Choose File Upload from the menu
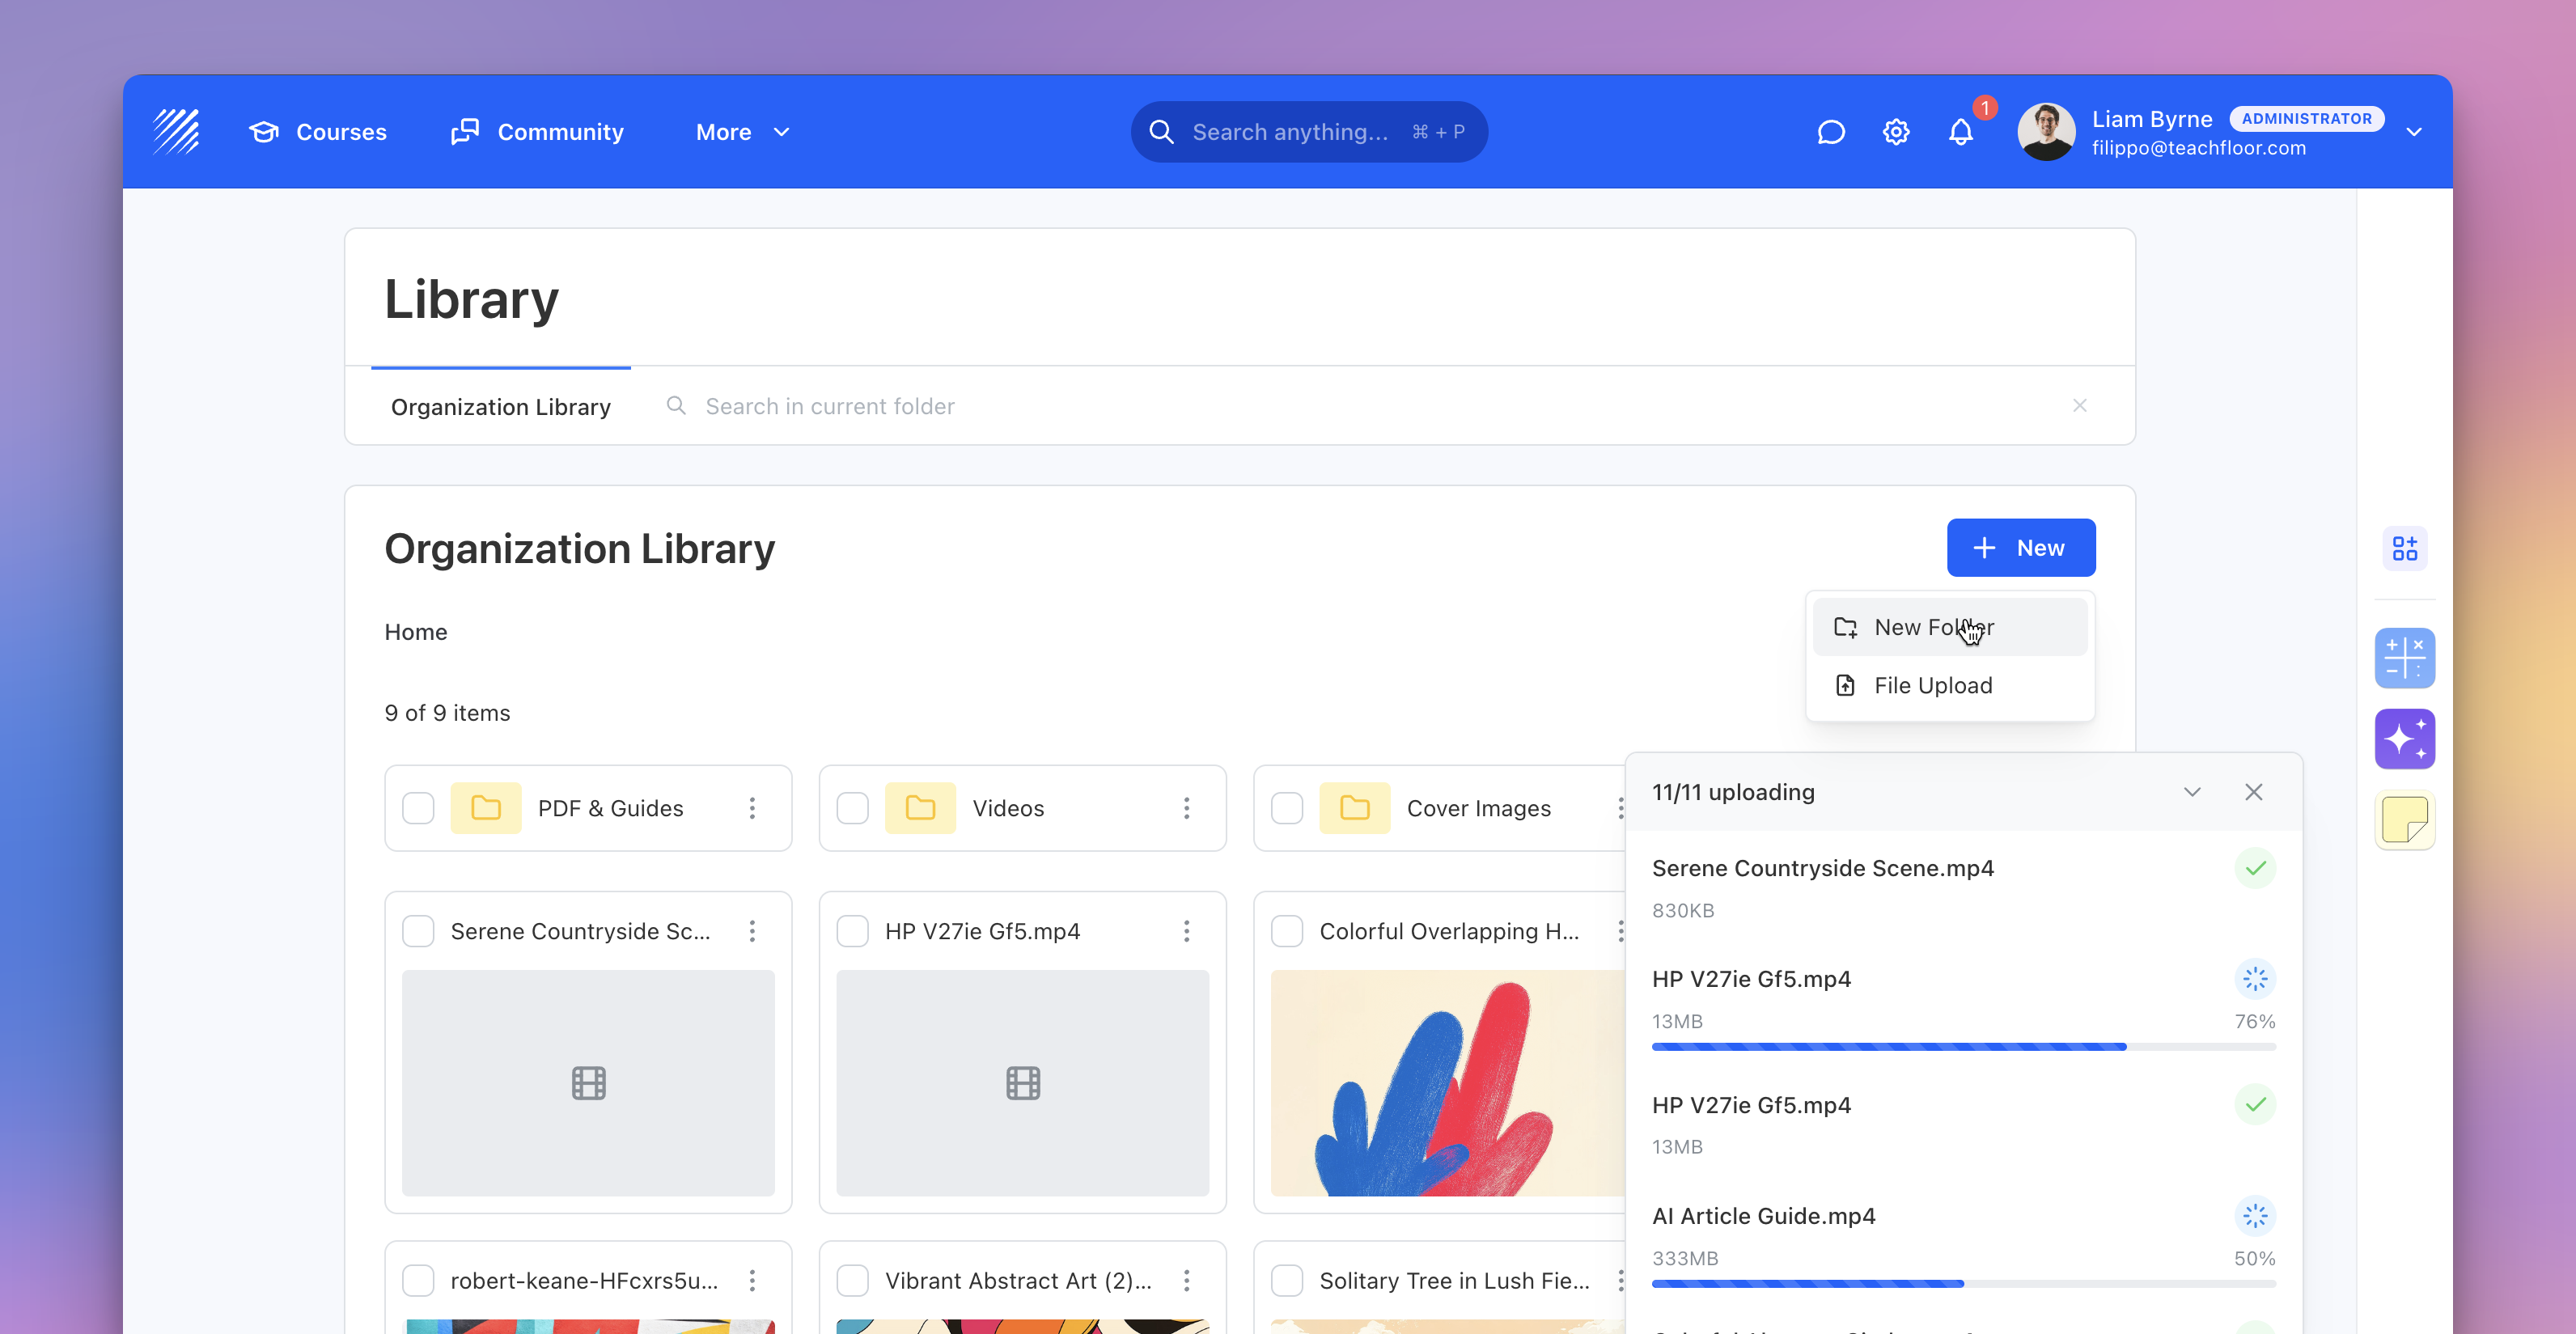Screen dimensions: 2576x1334 pos(1932,685)
